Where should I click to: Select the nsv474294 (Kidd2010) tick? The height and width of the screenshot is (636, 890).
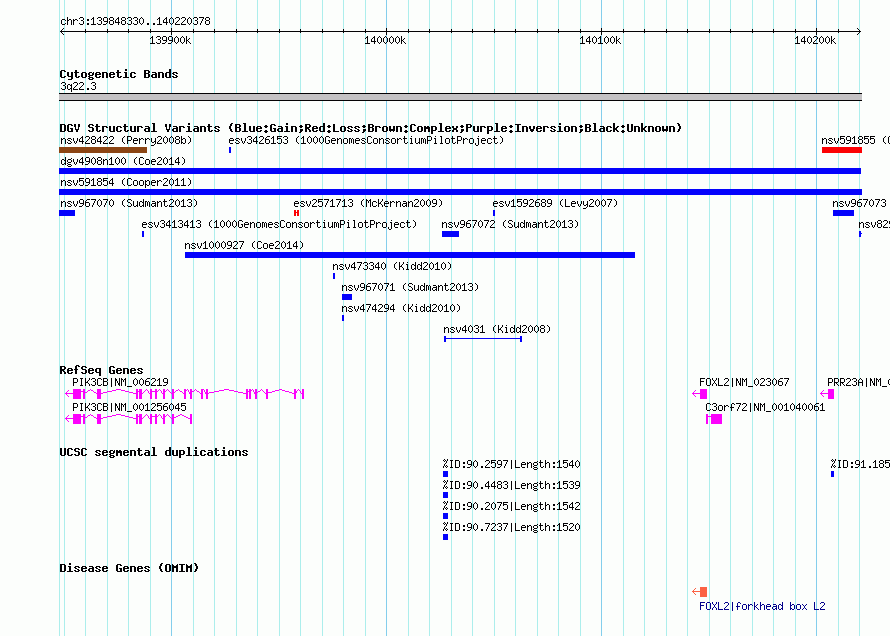pyautogui.click(x=343, y=318)
